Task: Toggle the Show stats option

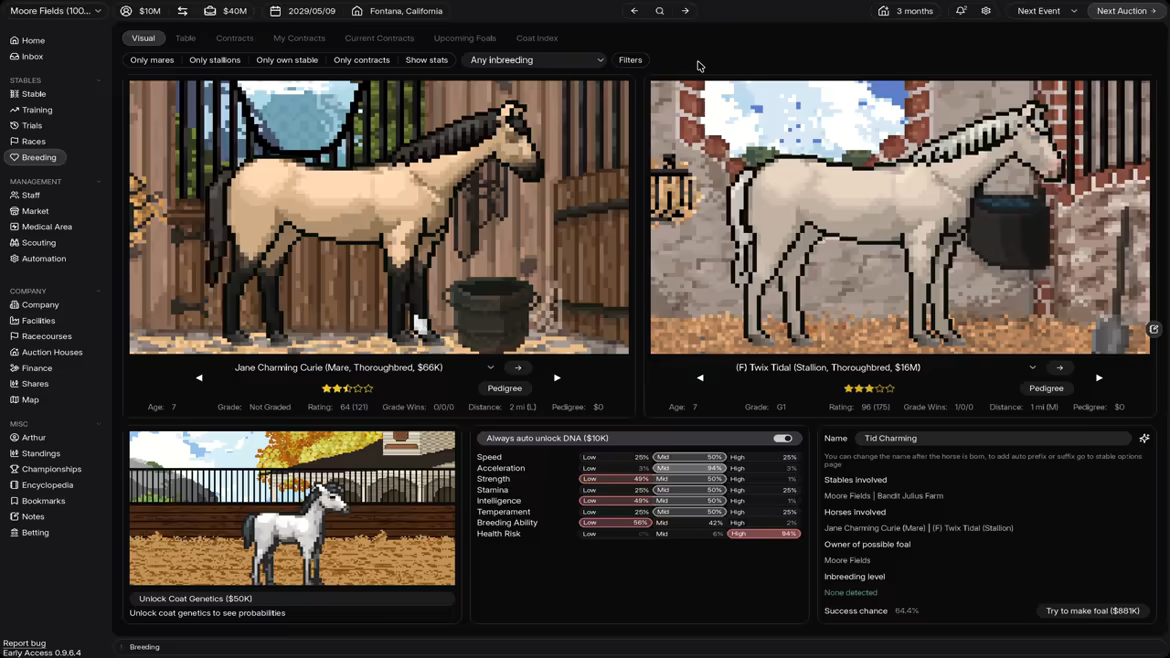Action: click(x=427, y=60)
